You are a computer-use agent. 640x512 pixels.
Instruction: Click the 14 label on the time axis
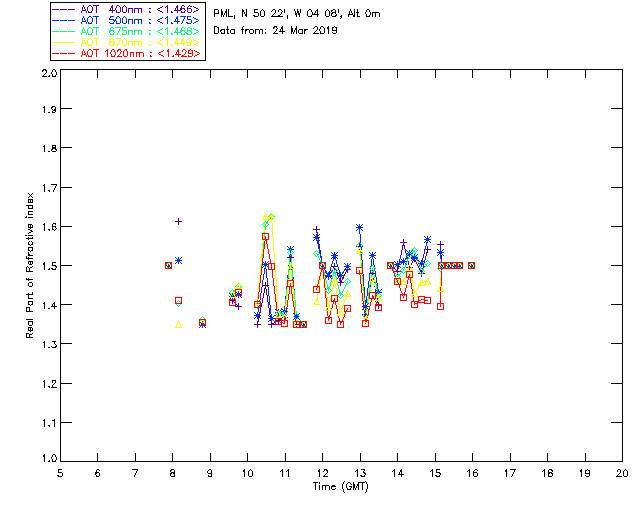coord(398,473)
